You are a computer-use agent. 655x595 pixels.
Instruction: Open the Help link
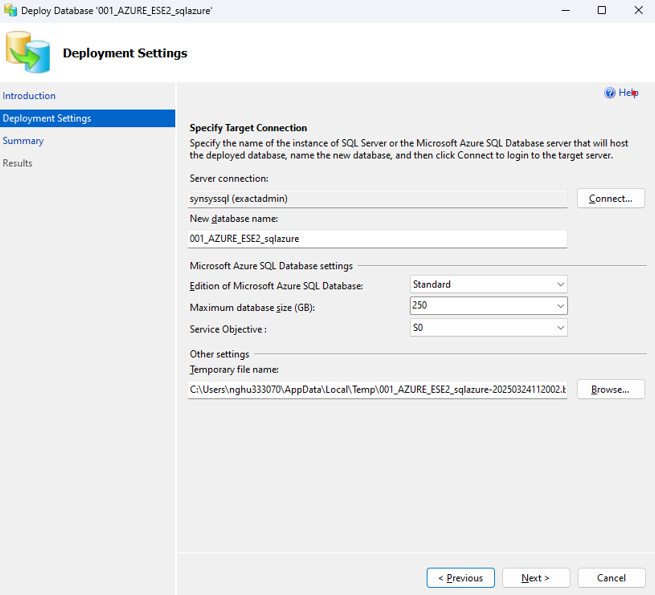coord(628,93)
